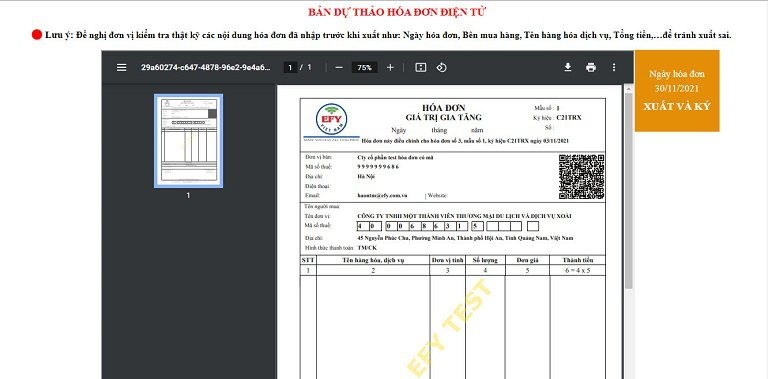Screen dimensions: 768x379
Task: Download the PDF file
Action: pos(568,68)
